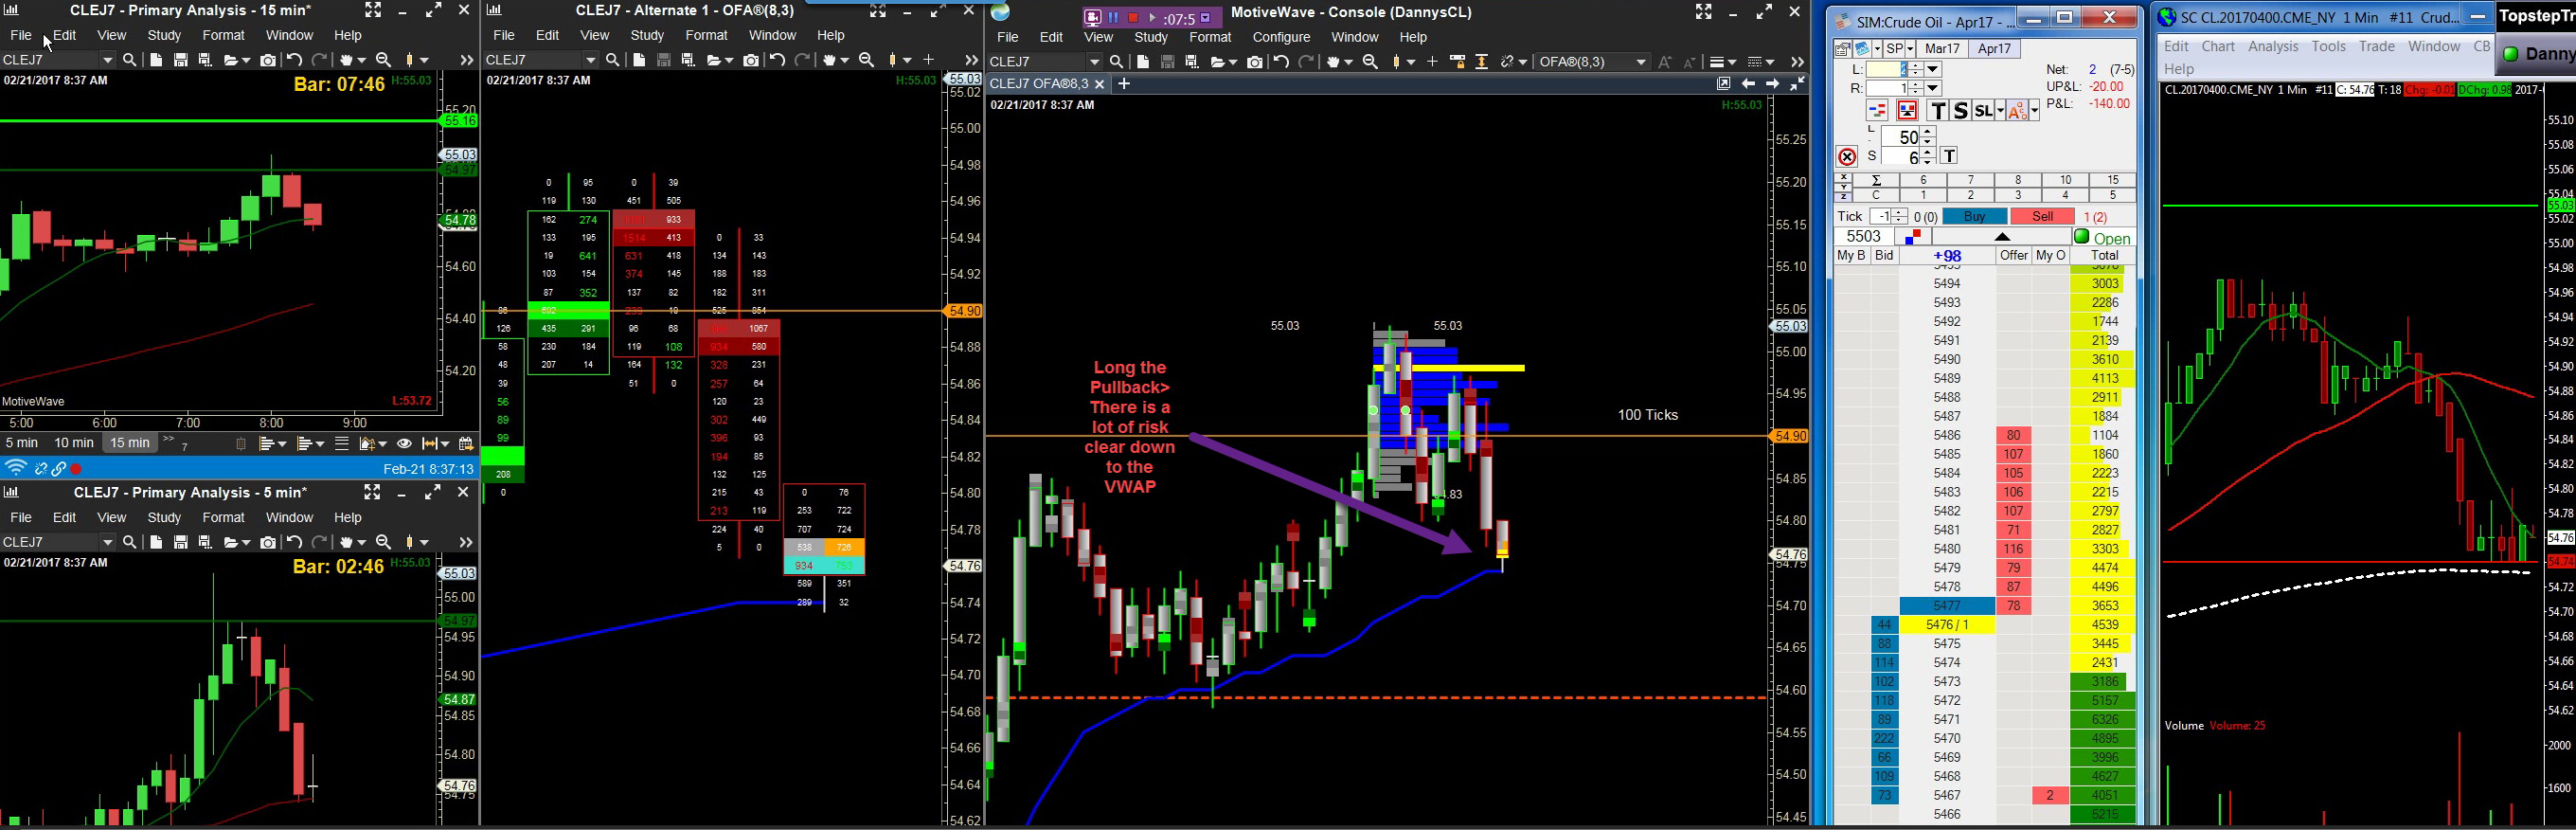Toggle the eye visibility icon in timeframe bar
Image resolution: width=2576 pixels, height=830 pixels.
point(404,444)
